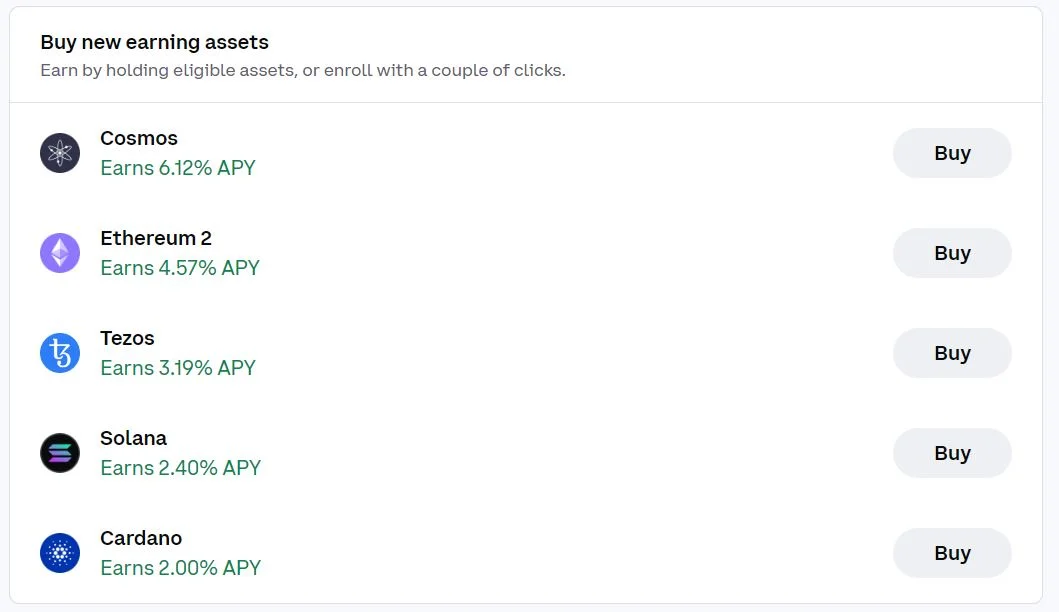Click the Earns 3.19% APY label
The width and height of the screenshot is (1059, 612).
point(178,368)
